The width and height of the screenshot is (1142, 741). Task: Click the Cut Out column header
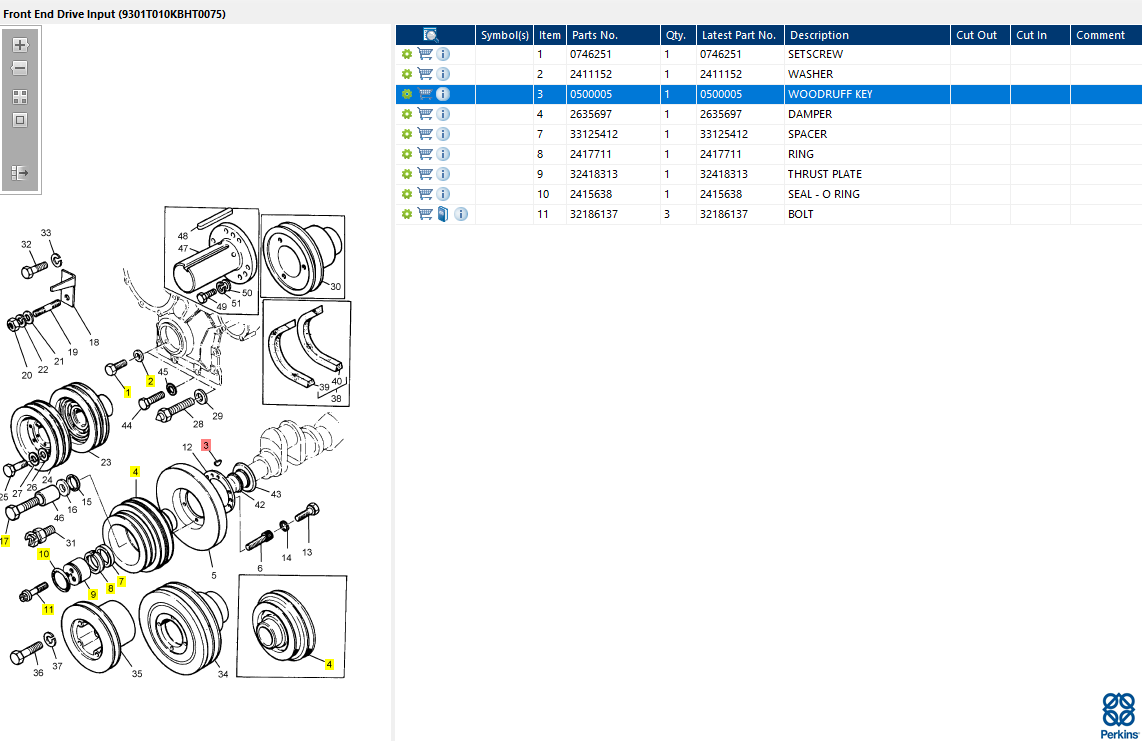(980, 35)
